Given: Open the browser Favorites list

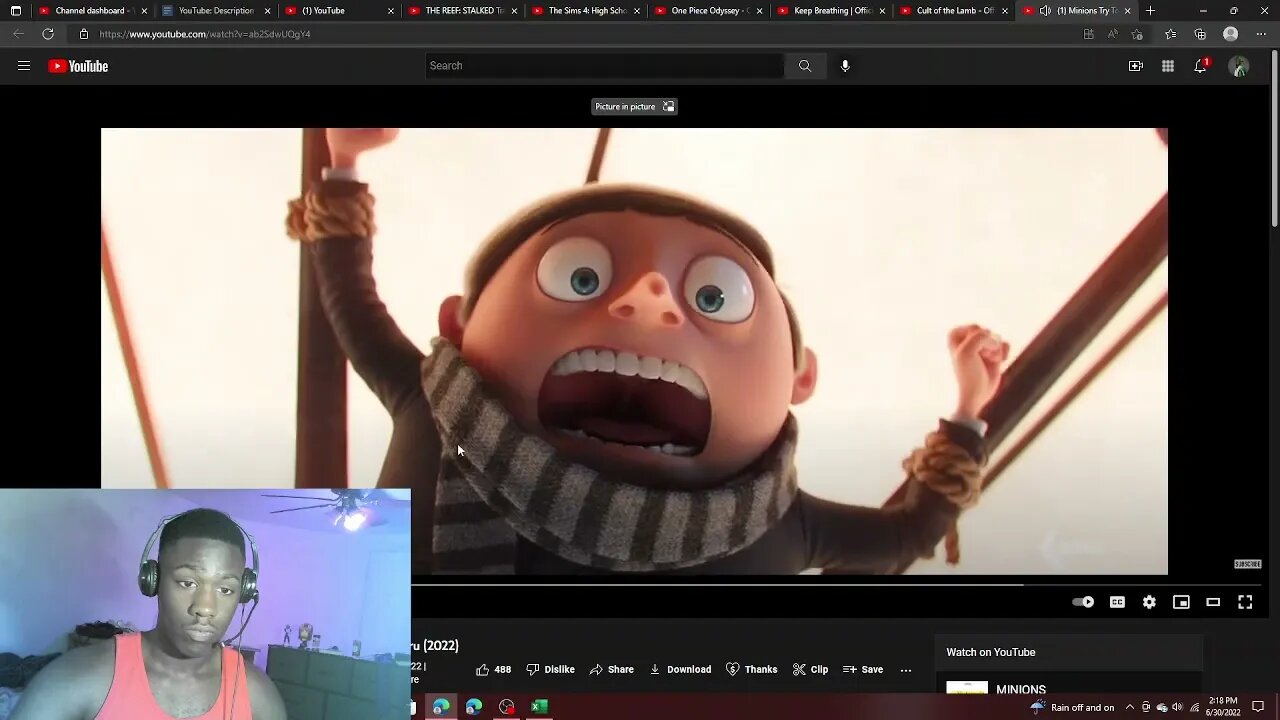Looking at the screenshot, I should 1171,34.
